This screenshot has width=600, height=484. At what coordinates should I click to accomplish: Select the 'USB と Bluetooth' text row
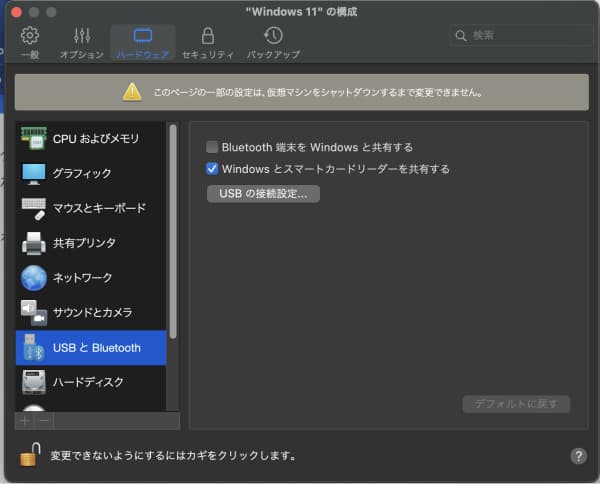tap(91, 347)
